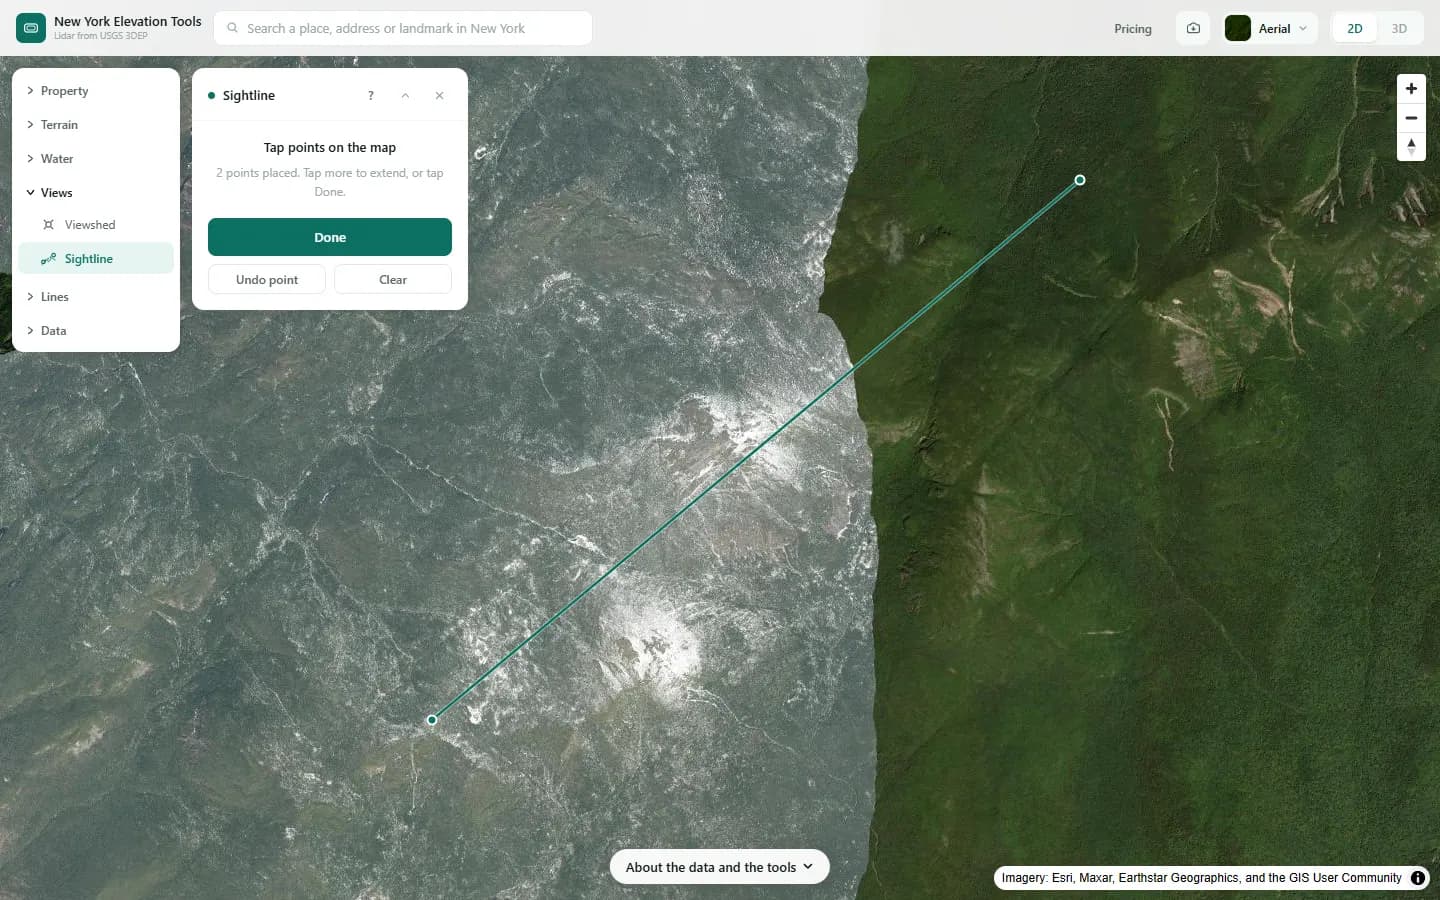This screenshot has height=900, width=1440.
Task: Click the sightline end point at the upper right
Action: coord(1080,180)
